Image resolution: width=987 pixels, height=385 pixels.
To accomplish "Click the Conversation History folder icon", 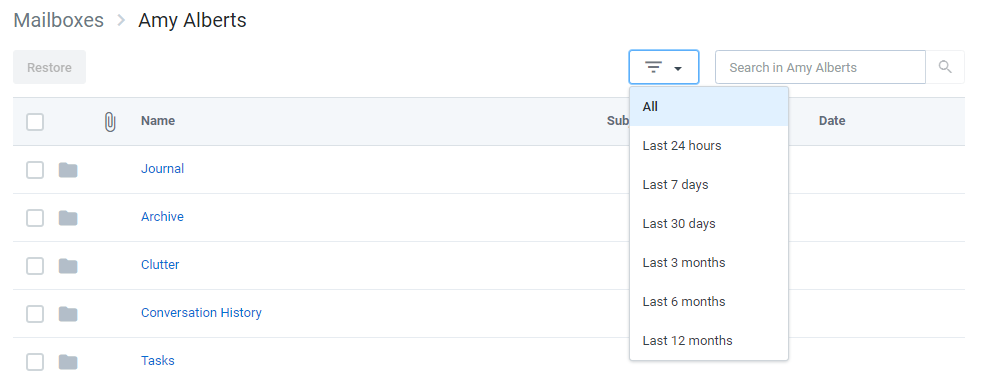I will (68, 314).
